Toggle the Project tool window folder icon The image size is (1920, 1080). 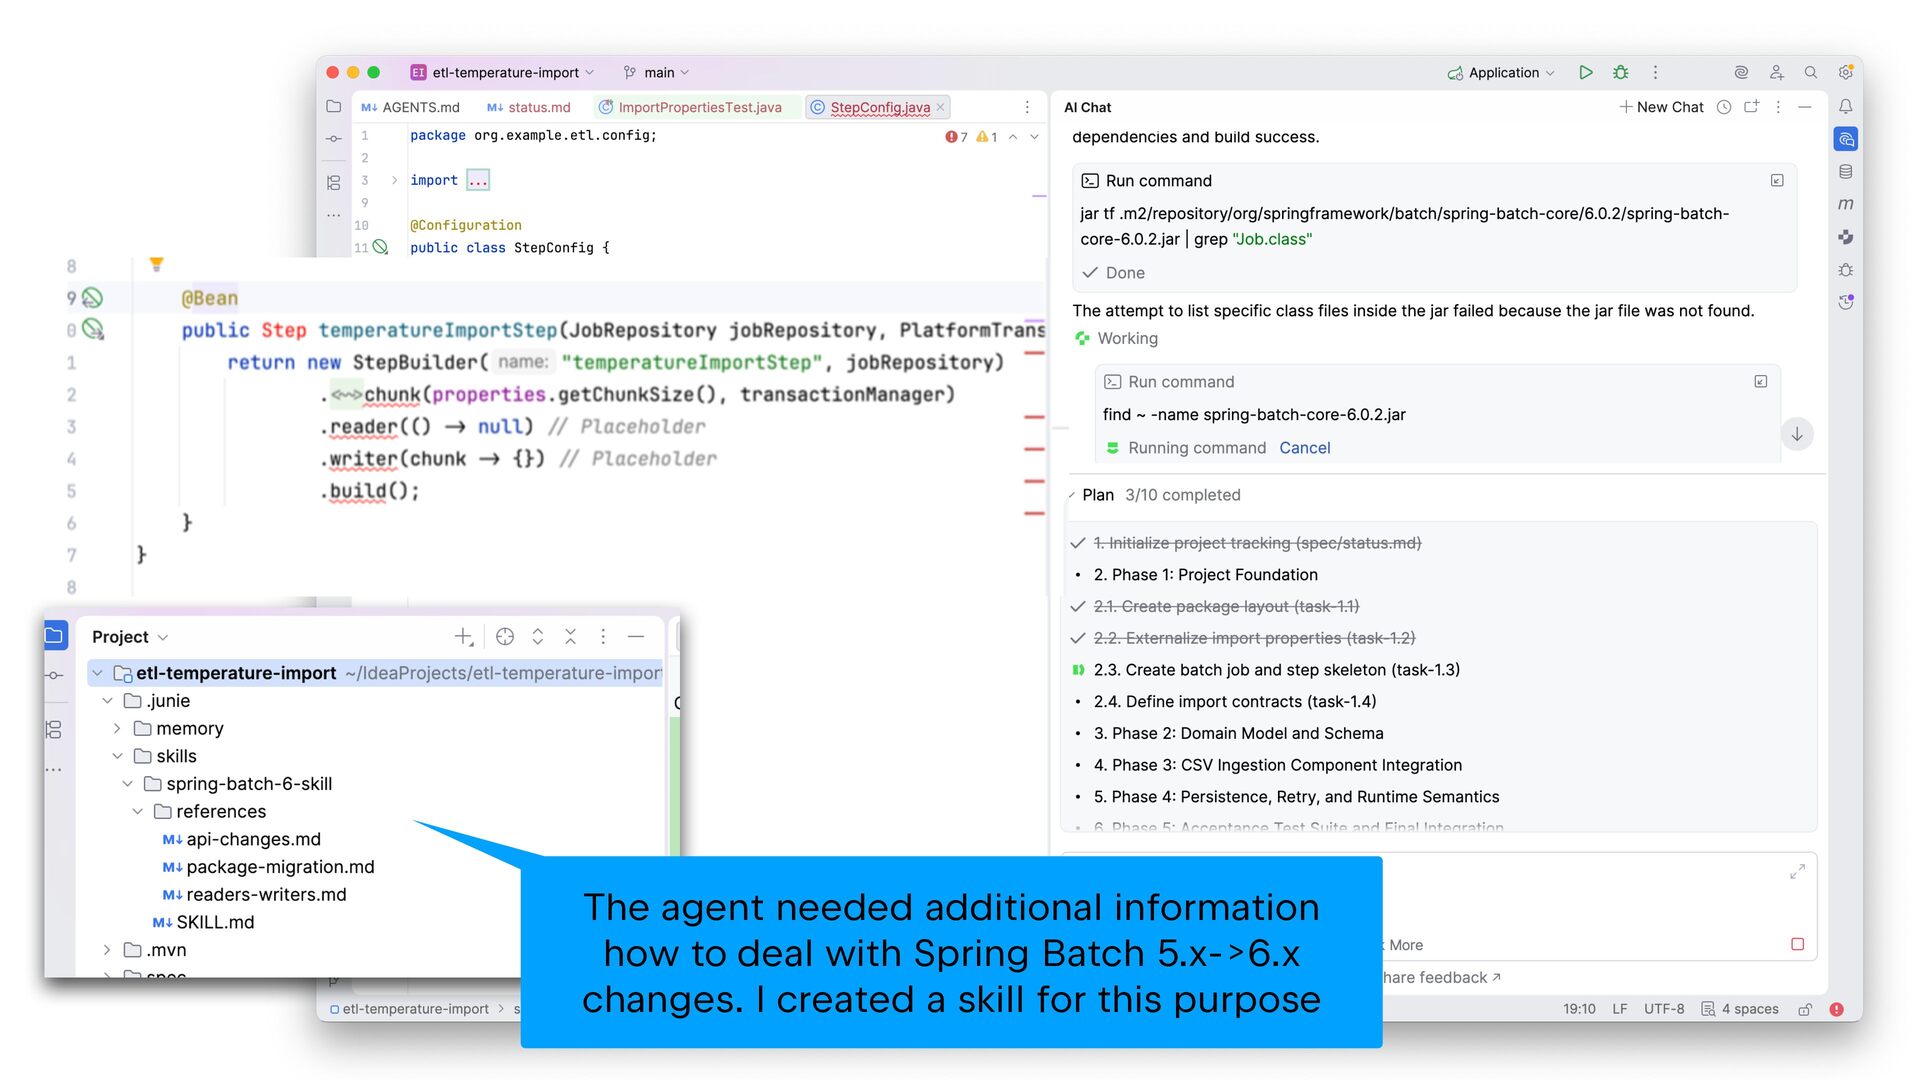click(55, 635)
